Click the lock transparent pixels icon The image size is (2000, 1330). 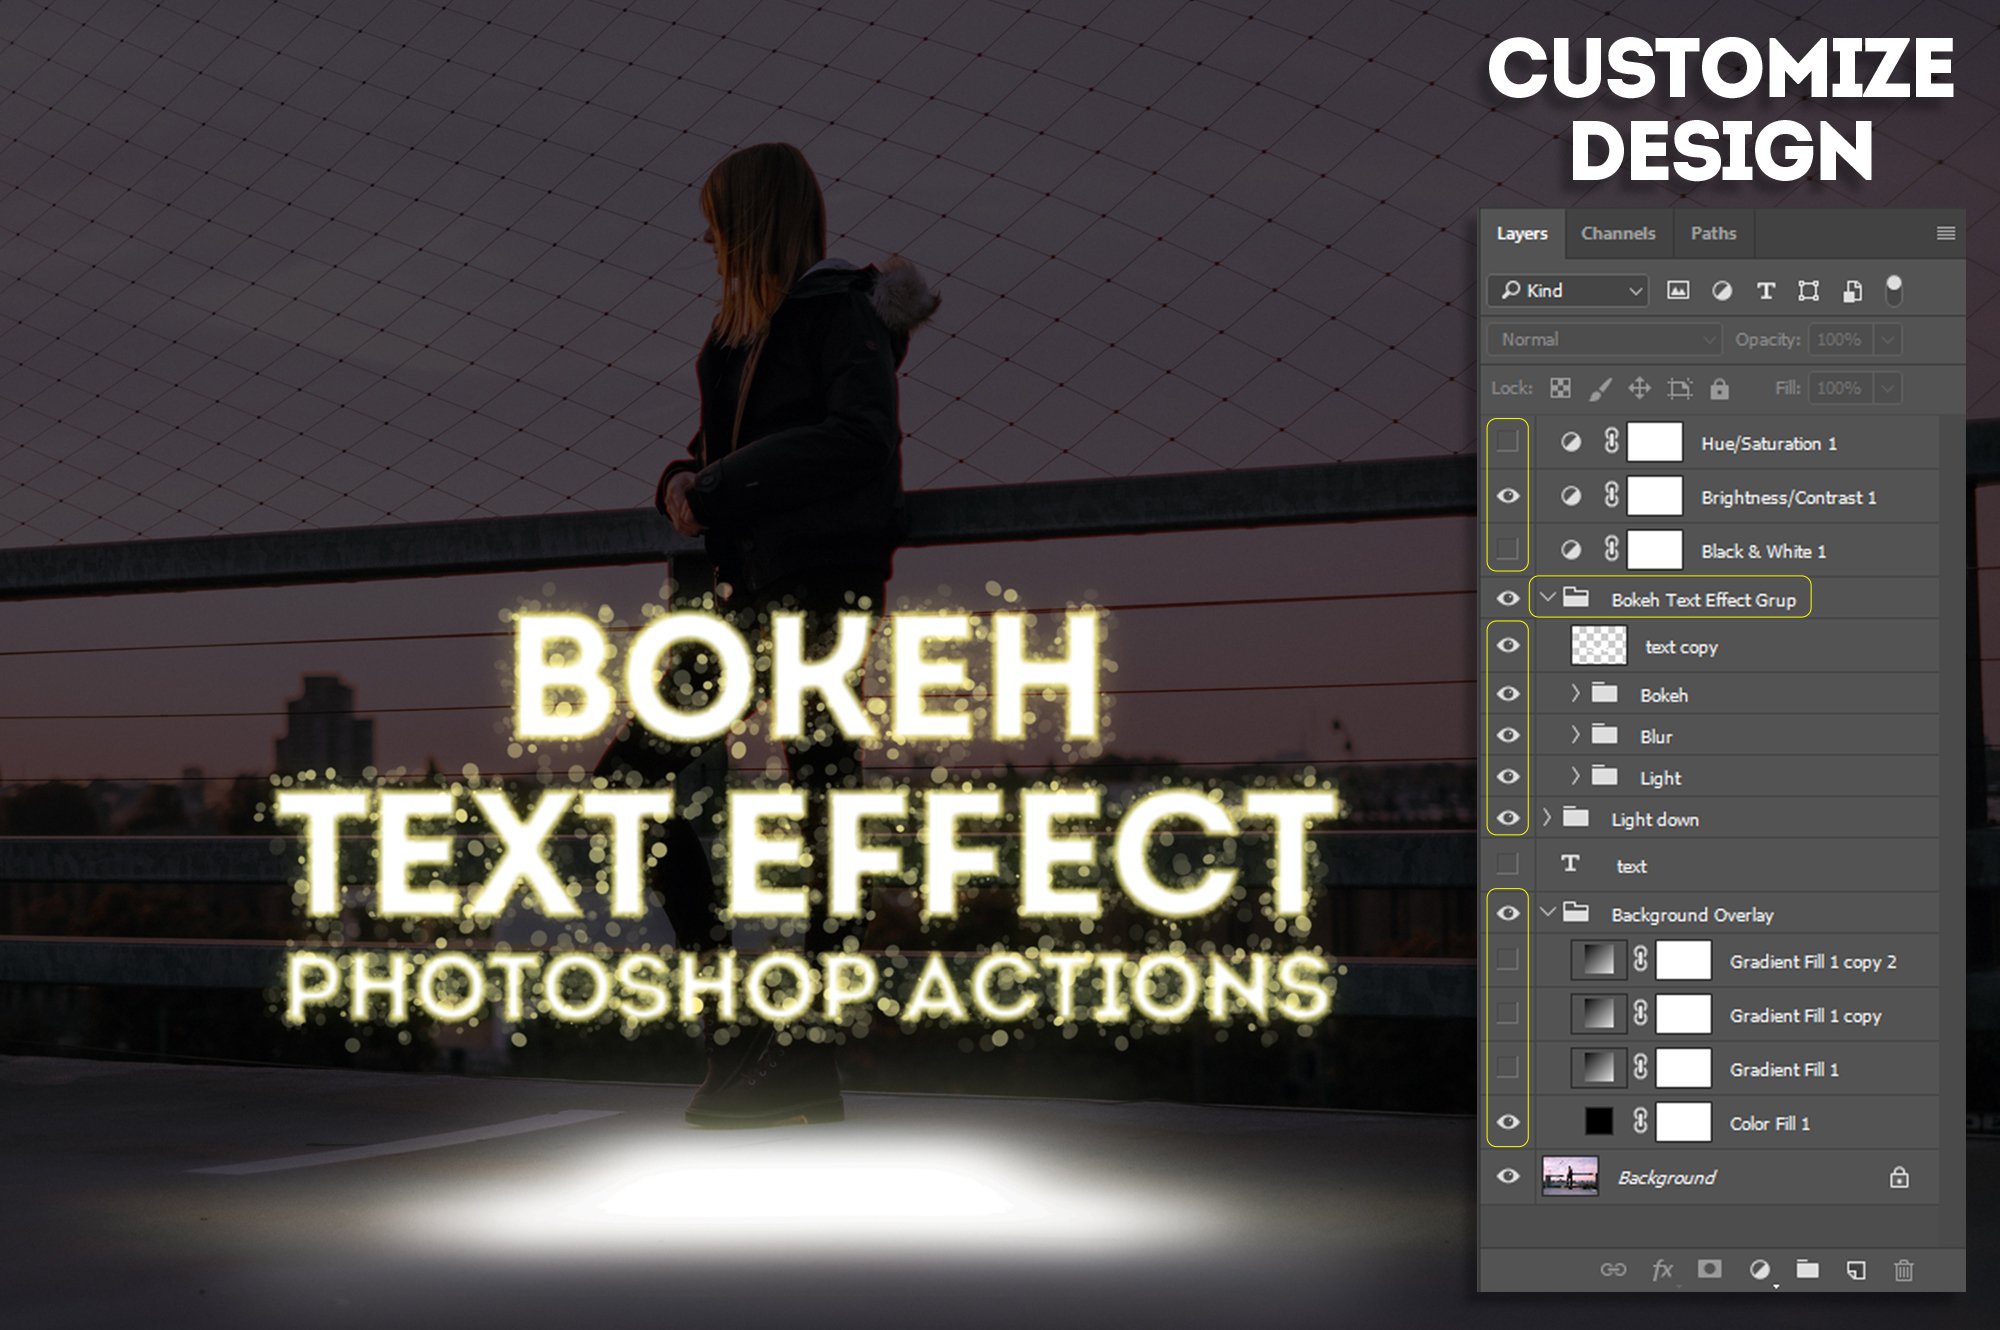tap(1560, 388)
